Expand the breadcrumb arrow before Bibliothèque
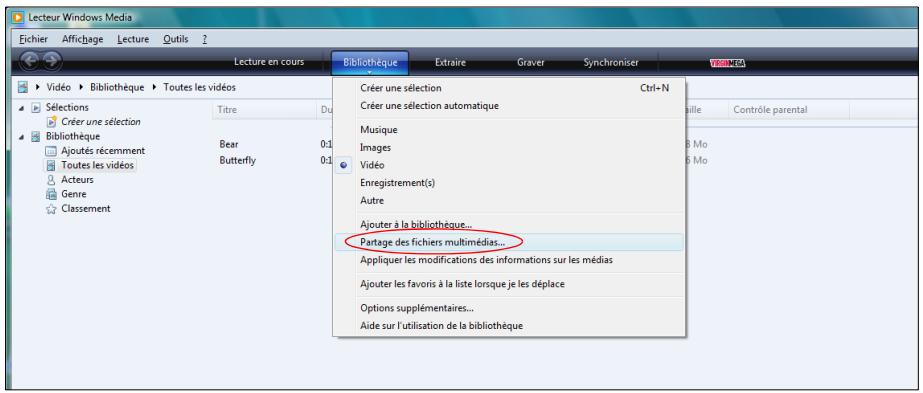Screen dimensions: 923x393 coord(82,88)
